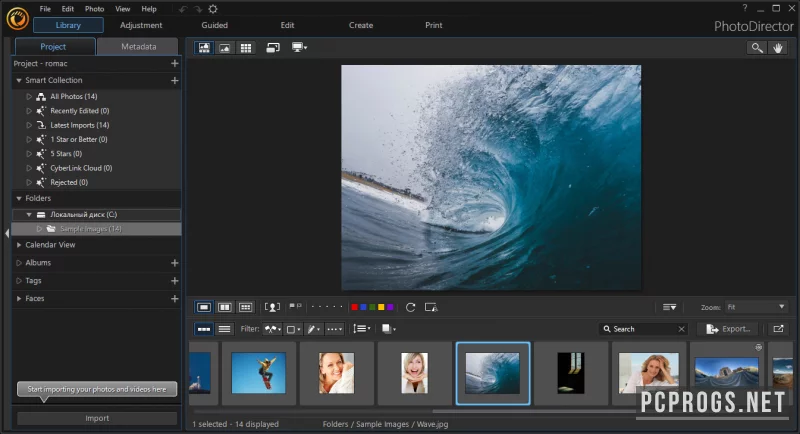Open preferences gear icon in title bar
Viewport: 800px width, 434px height.
click(x=213, y=9)
